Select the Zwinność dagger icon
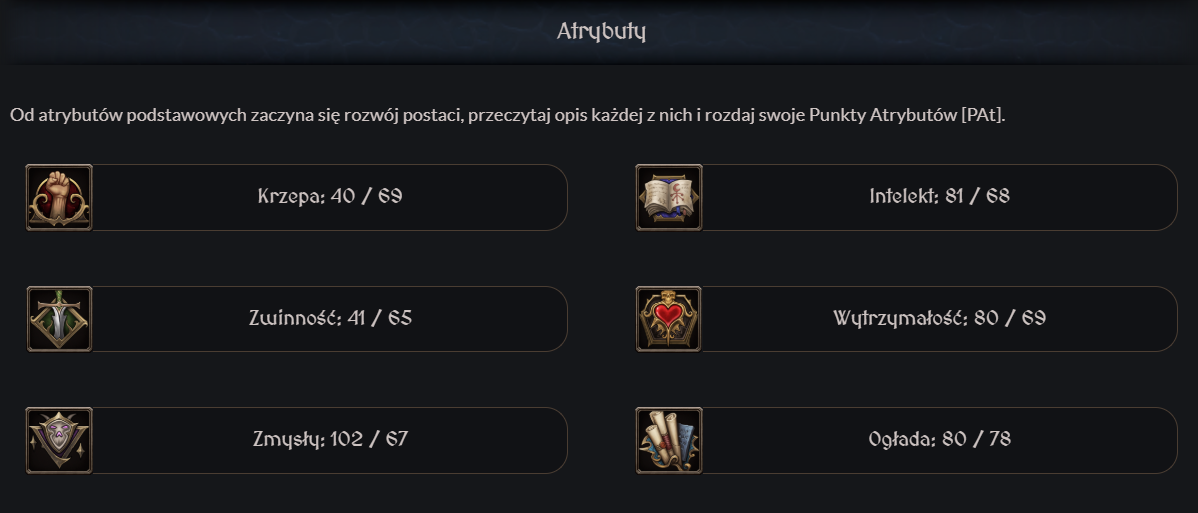 [59, 319]
